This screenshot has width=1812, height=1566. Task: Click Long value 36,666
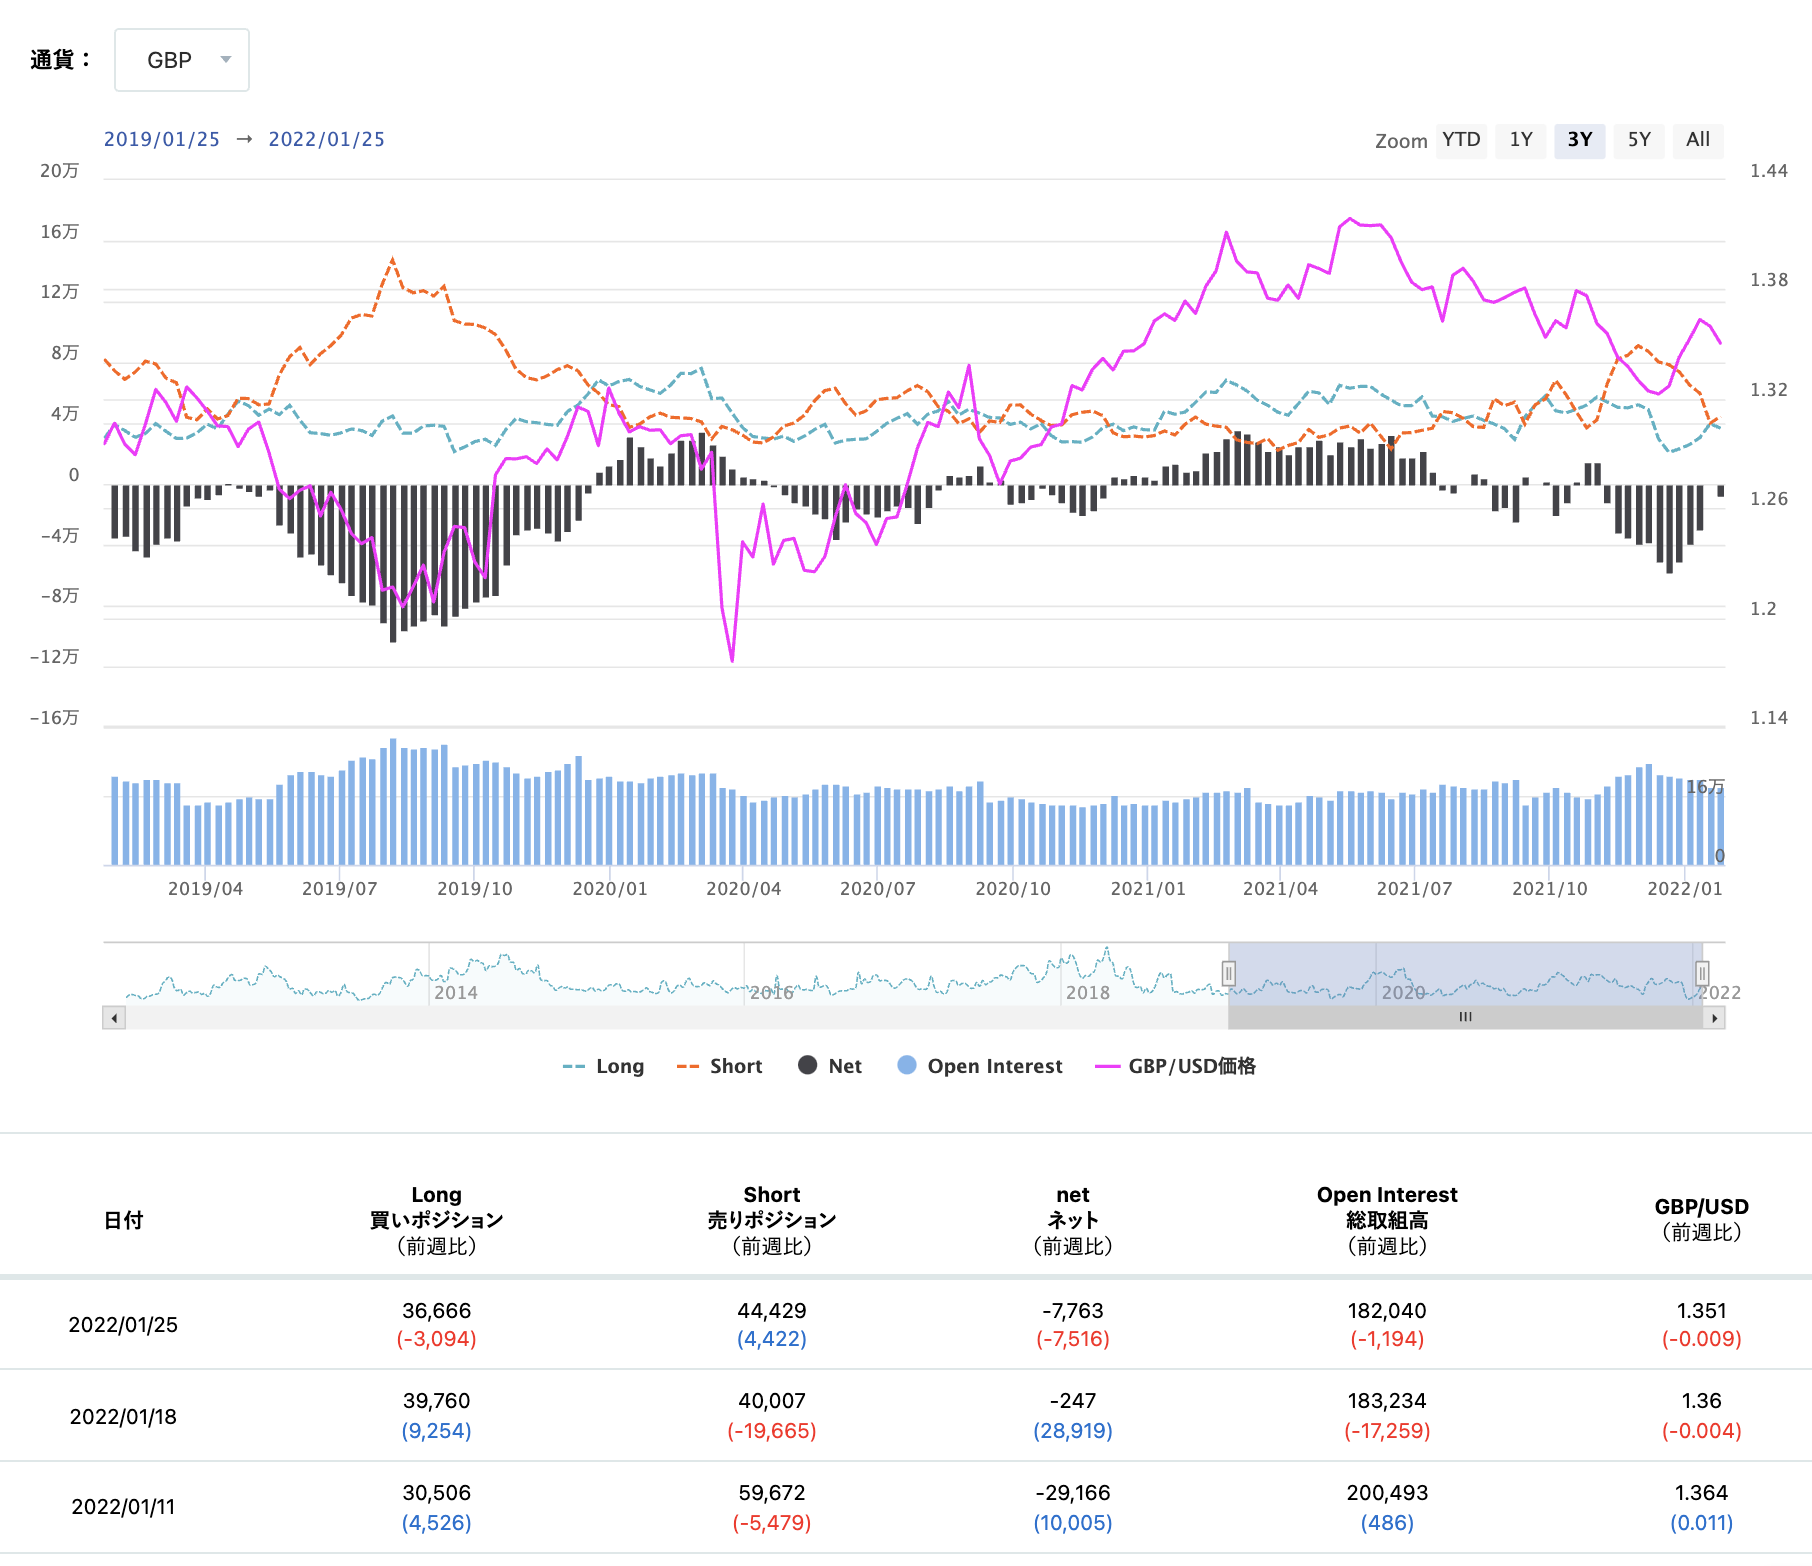(436, 1311)
